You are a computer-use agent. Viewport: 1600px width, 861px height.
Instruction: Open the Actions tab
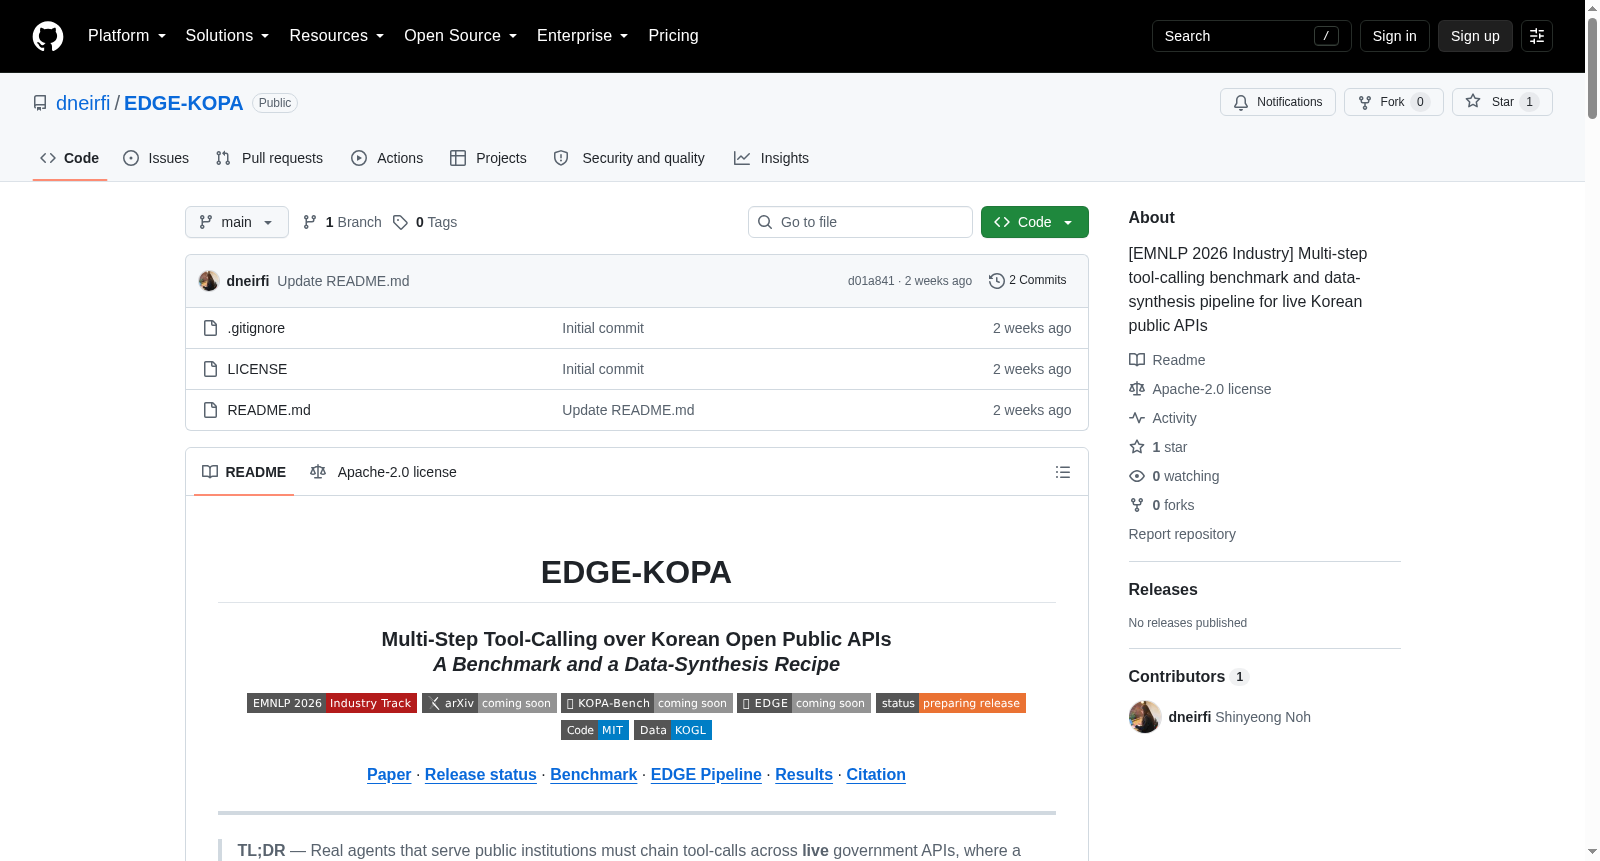click(x=387, y=158)
